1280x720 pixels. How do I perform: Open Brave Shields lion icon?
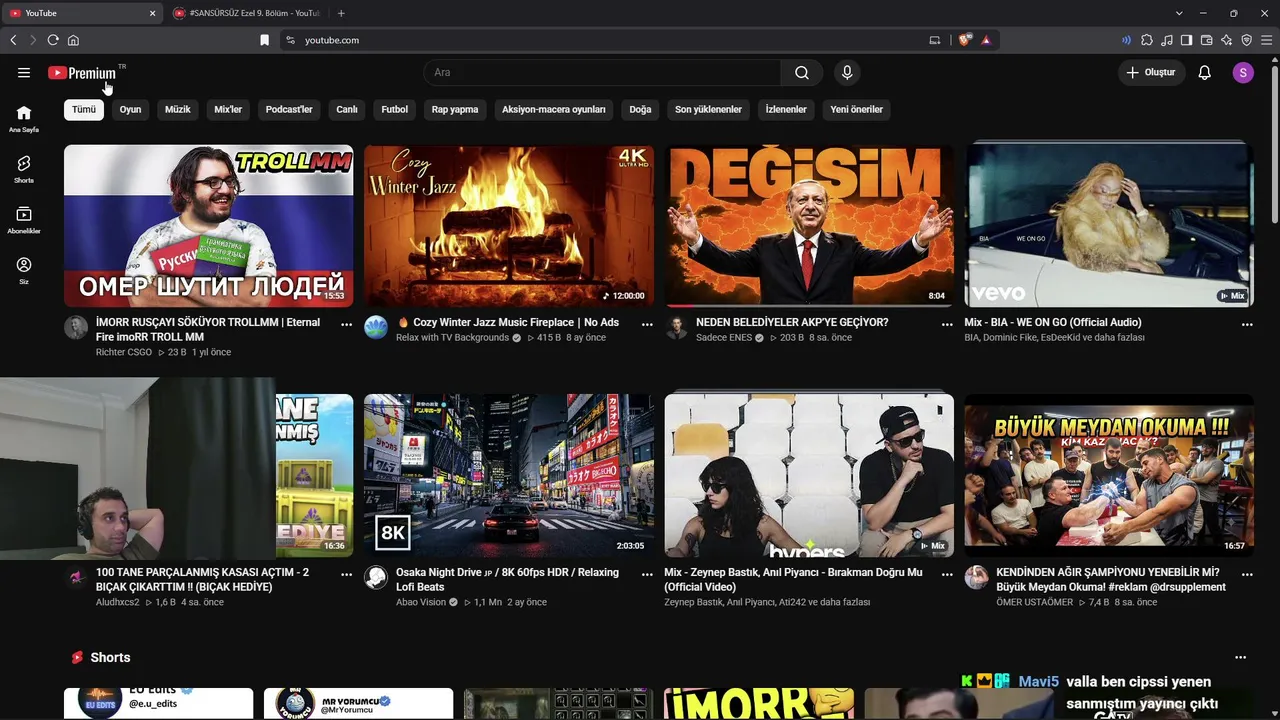[965, 40]
